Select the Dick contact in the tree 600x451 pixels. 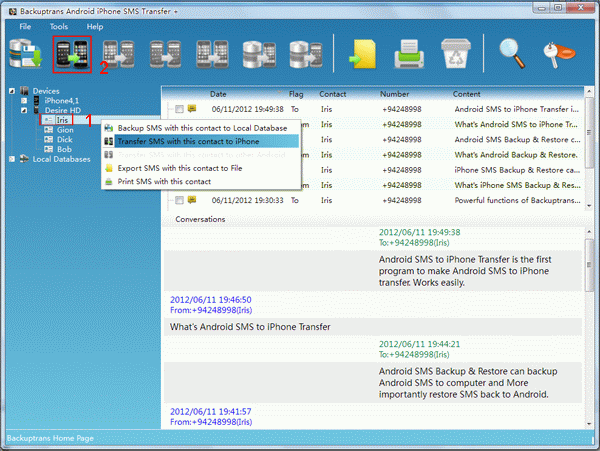[x=64, y=139]
